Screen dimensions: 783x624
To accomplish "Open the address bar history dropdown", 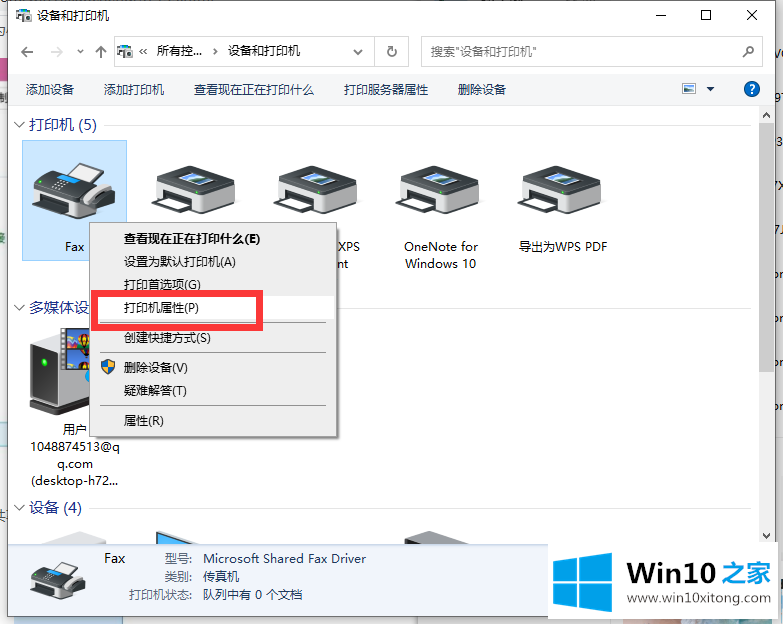I will coord(358,51).
